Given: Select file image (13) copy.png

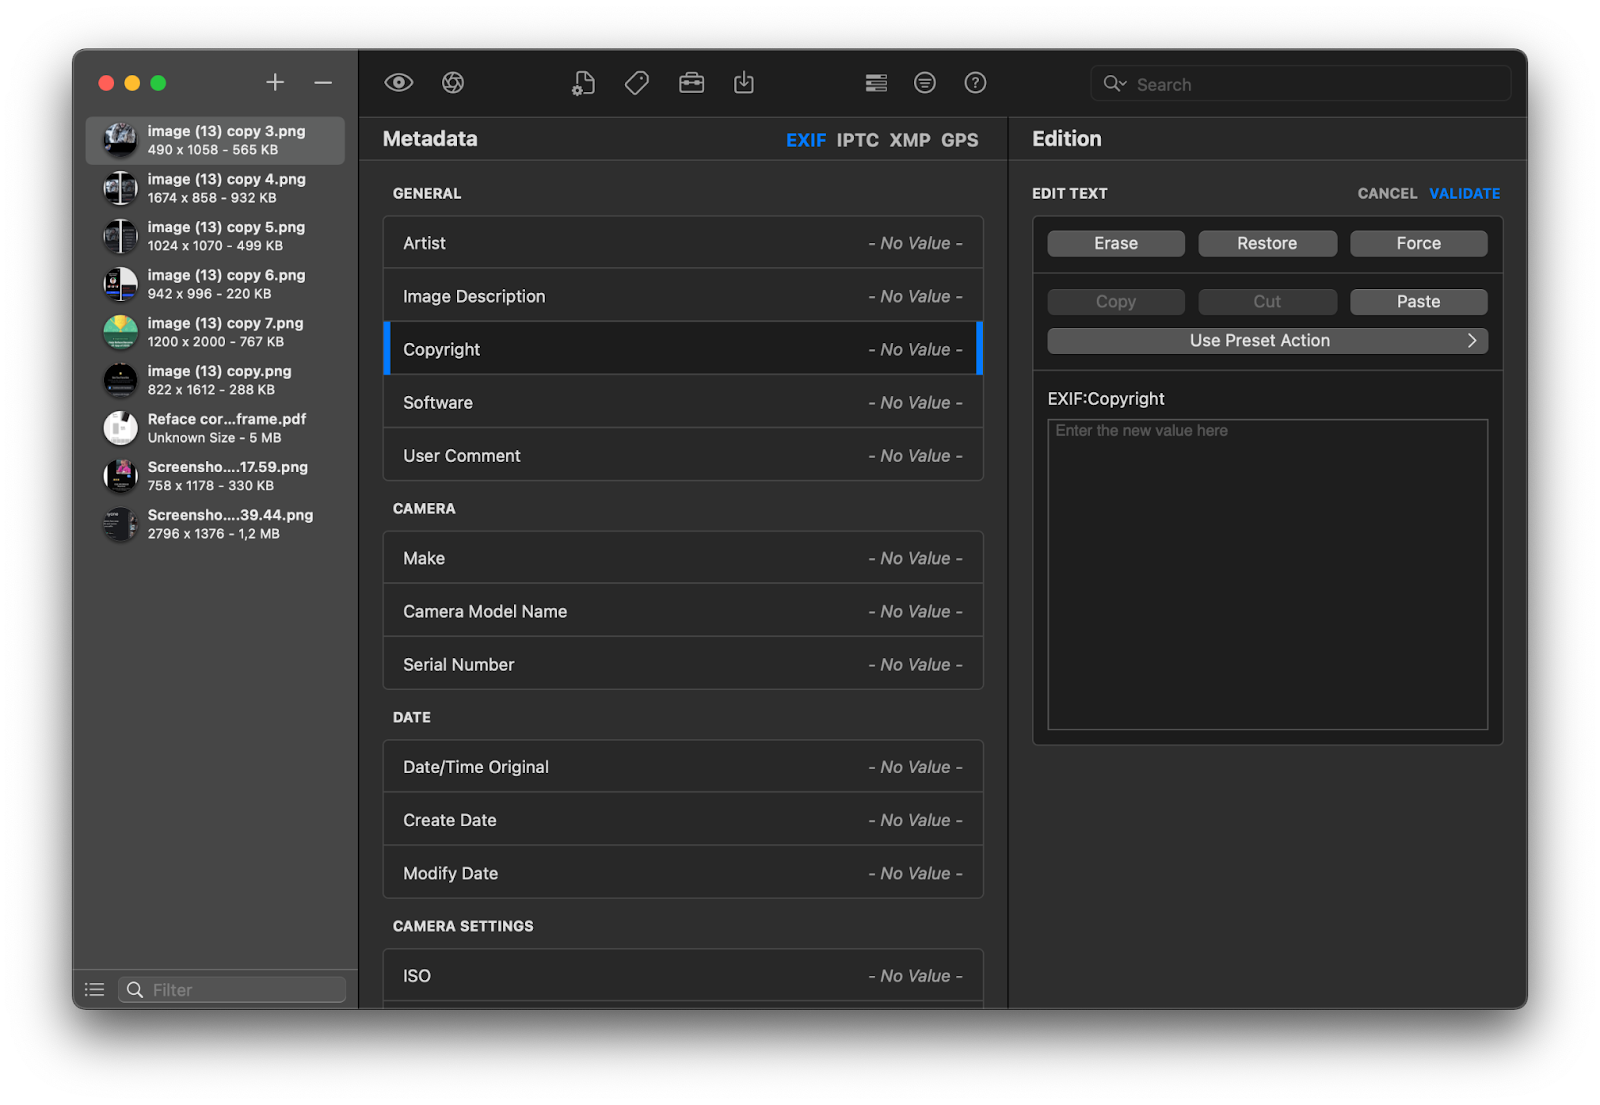Looking at the screenshot, I should (215, 380).
